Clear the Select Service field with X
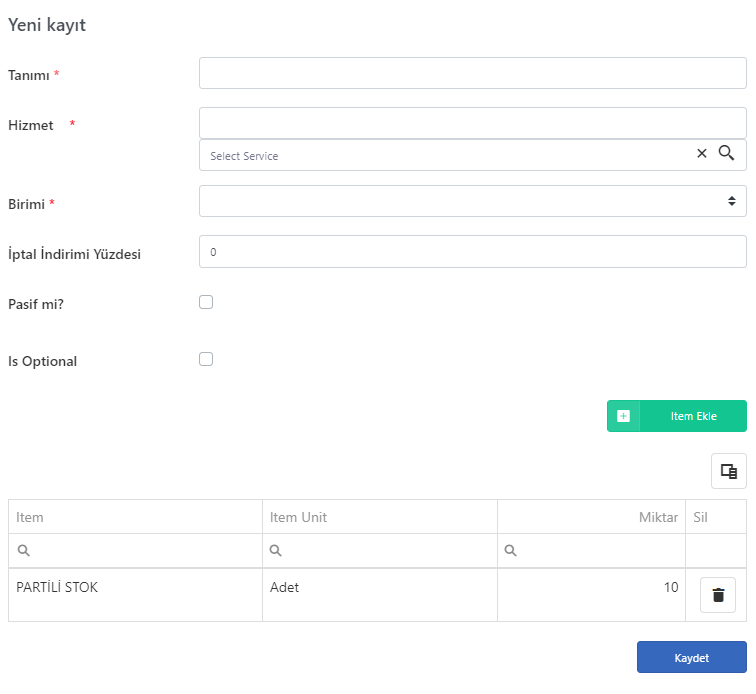 point(702,154)
